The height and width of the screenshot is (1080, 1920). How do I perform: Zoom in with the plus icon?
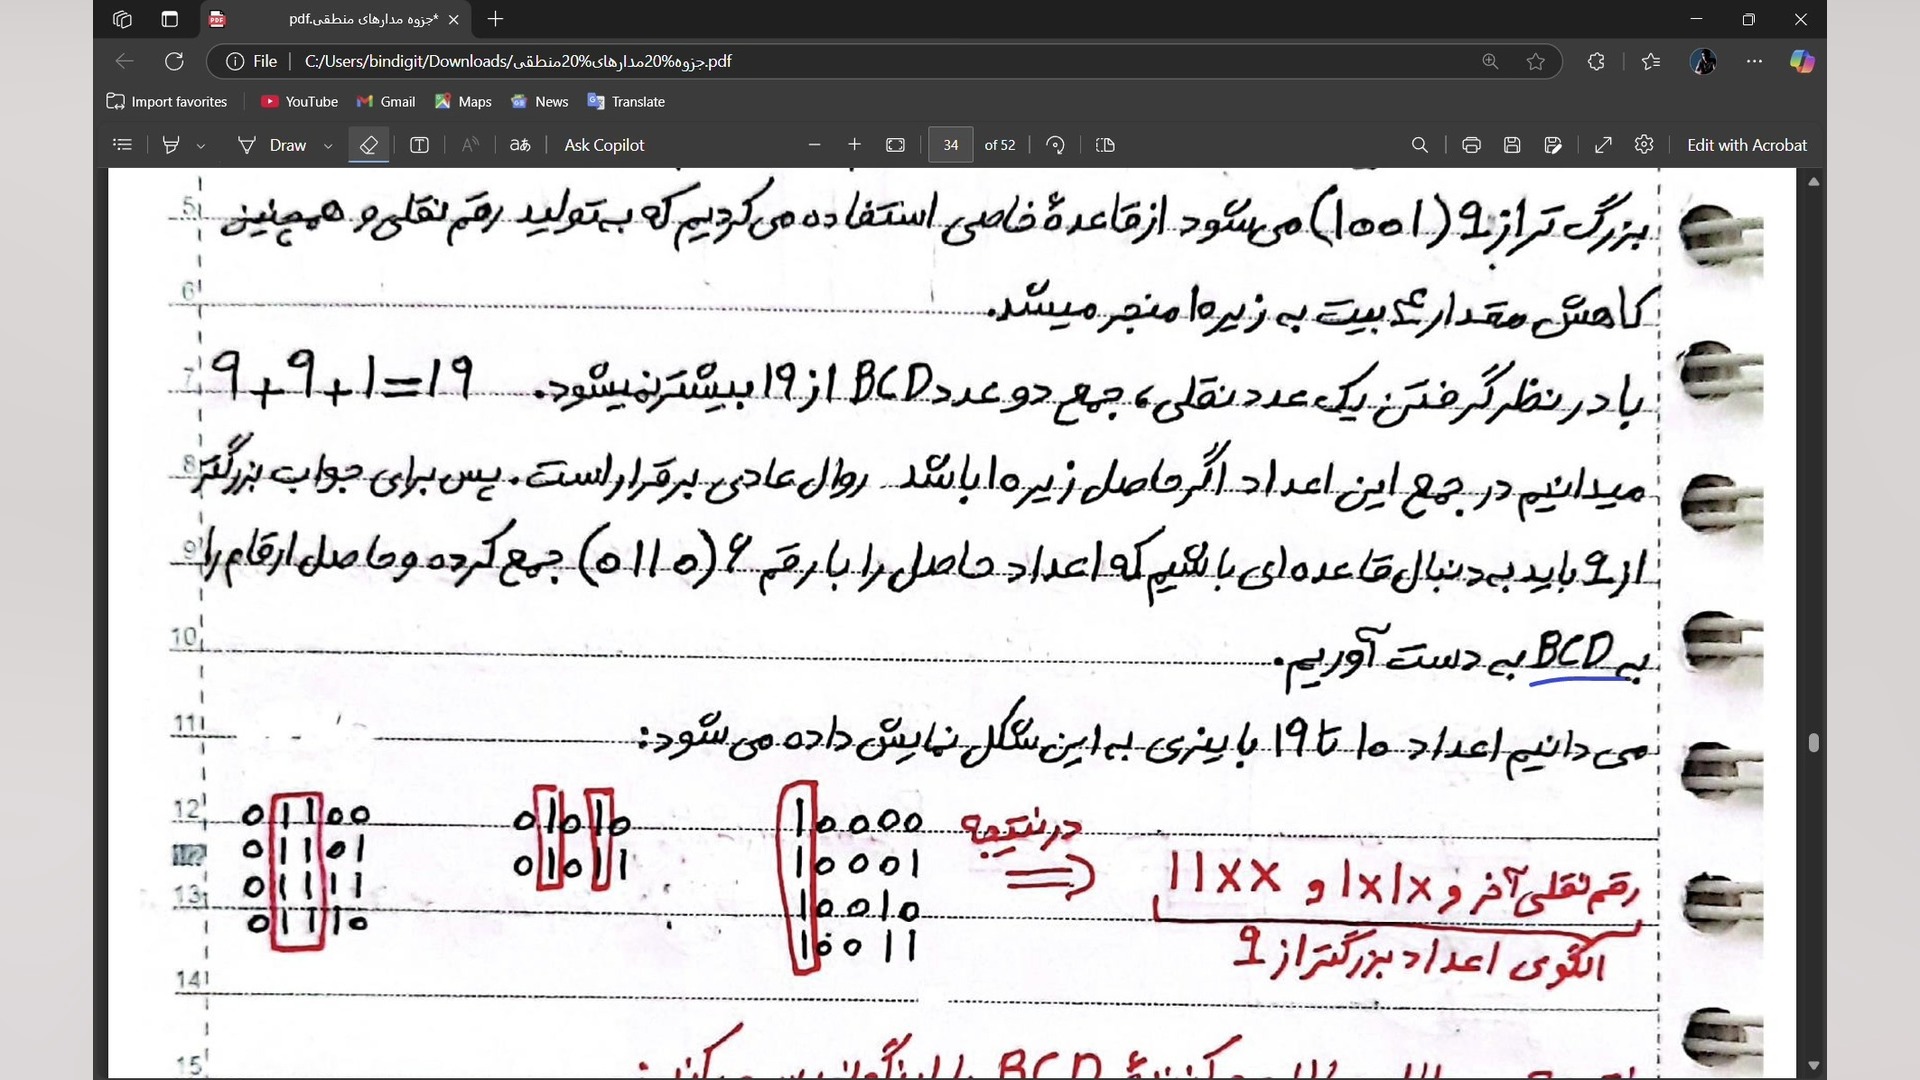[x=854, y=145]
